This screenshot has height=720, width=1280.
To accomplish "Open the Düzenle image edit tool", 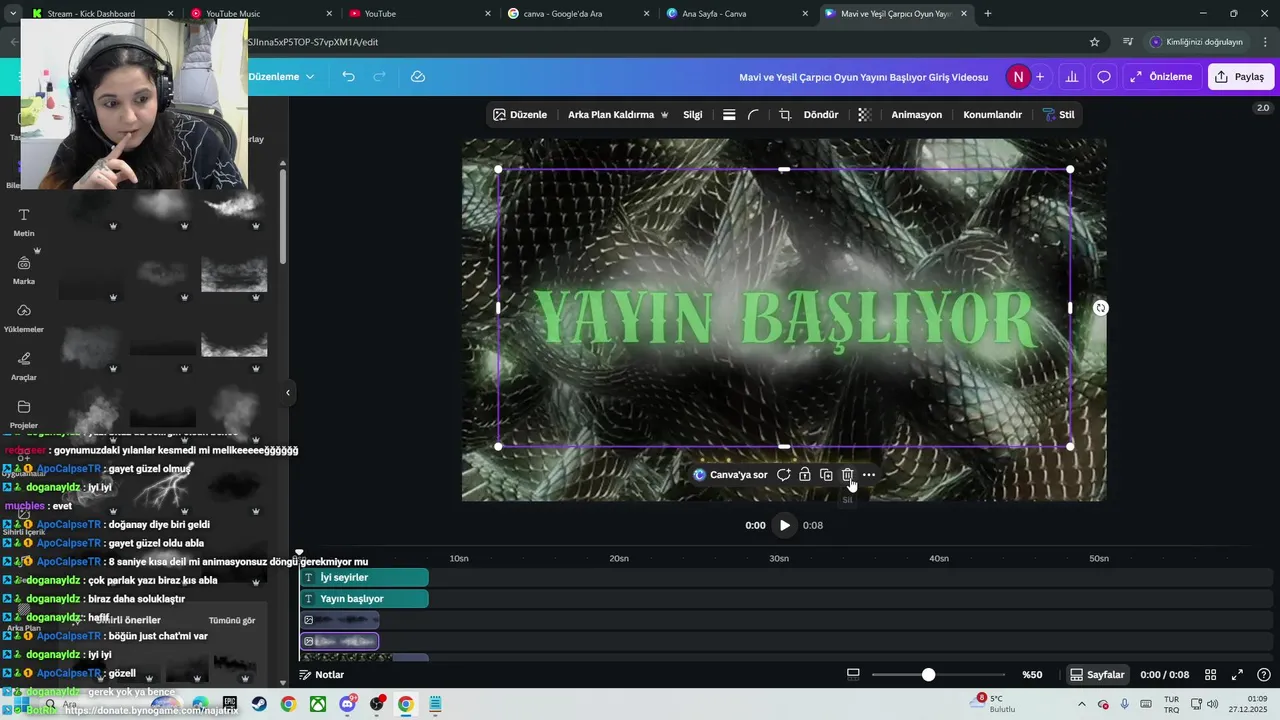I will [x=520, y=115].
